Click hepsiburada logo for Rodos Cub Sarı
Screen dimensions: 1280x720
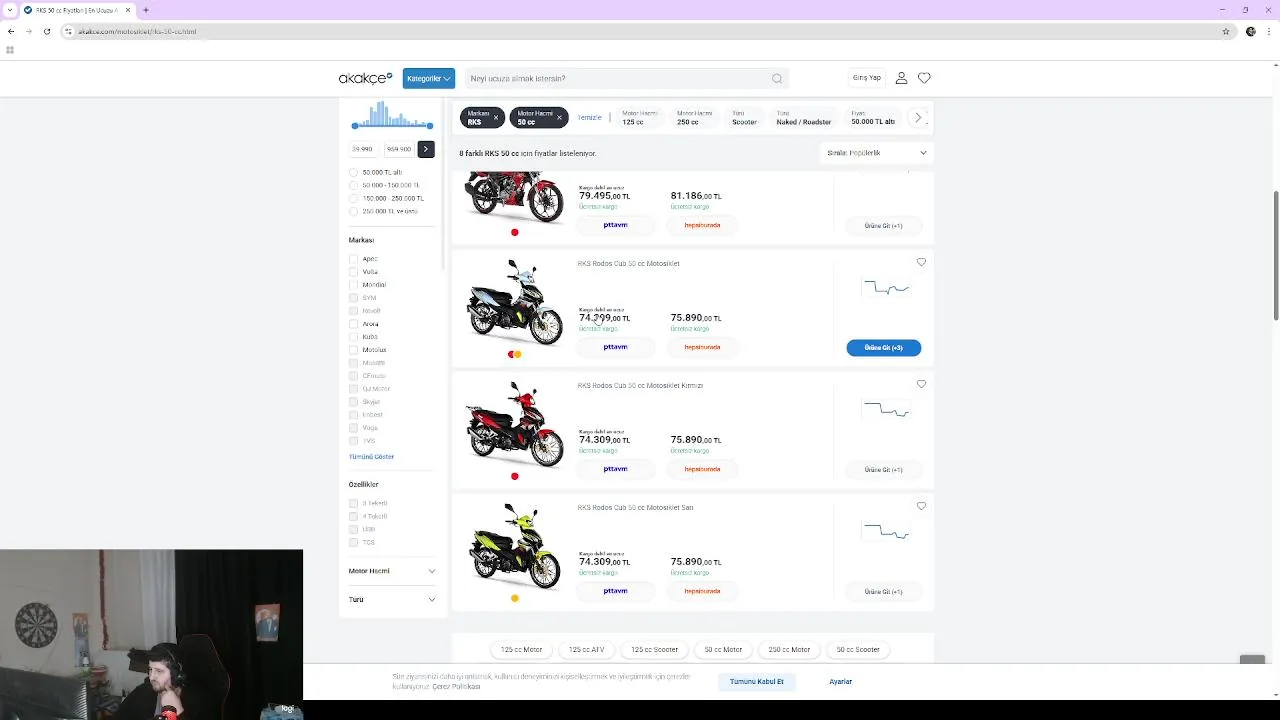702,591
